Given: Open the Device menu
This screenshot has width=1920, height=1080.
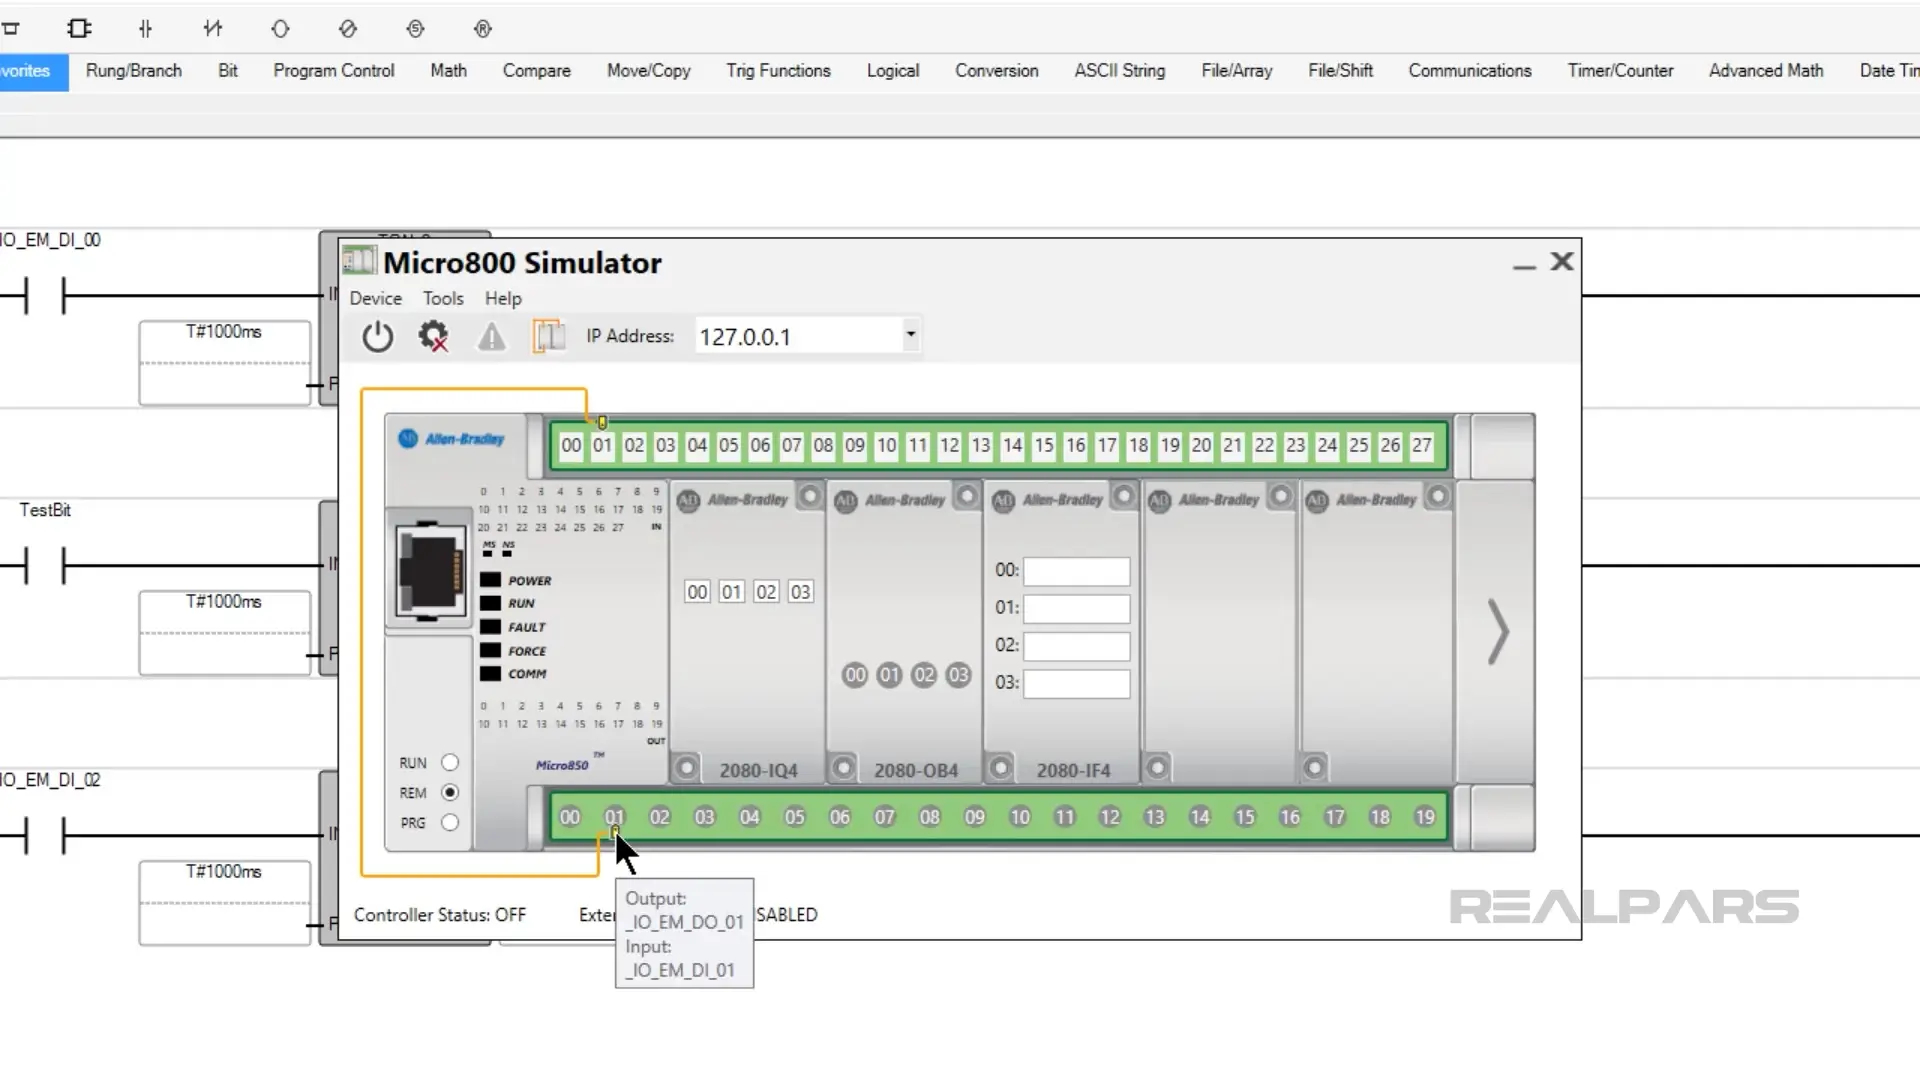Looking at the screenshot, I should pyautogui.click(x=375, y=298).
